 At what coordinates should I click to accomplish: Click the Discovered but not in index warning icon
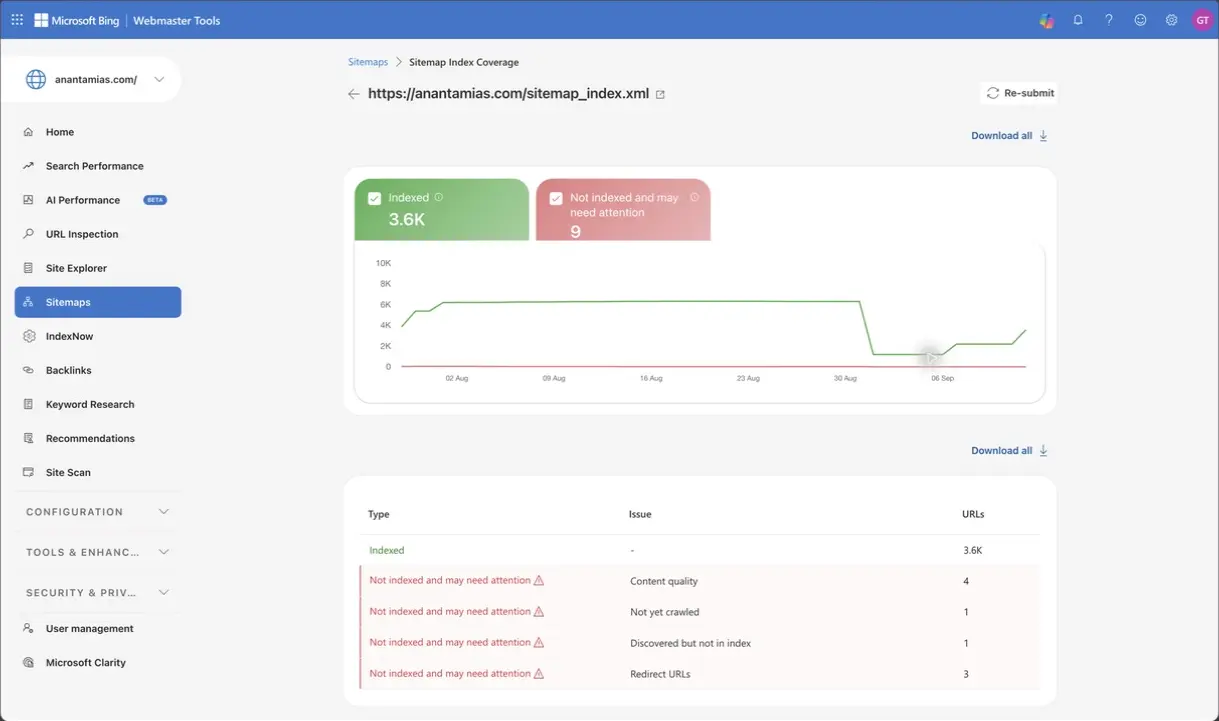click(x=539, y=642)
